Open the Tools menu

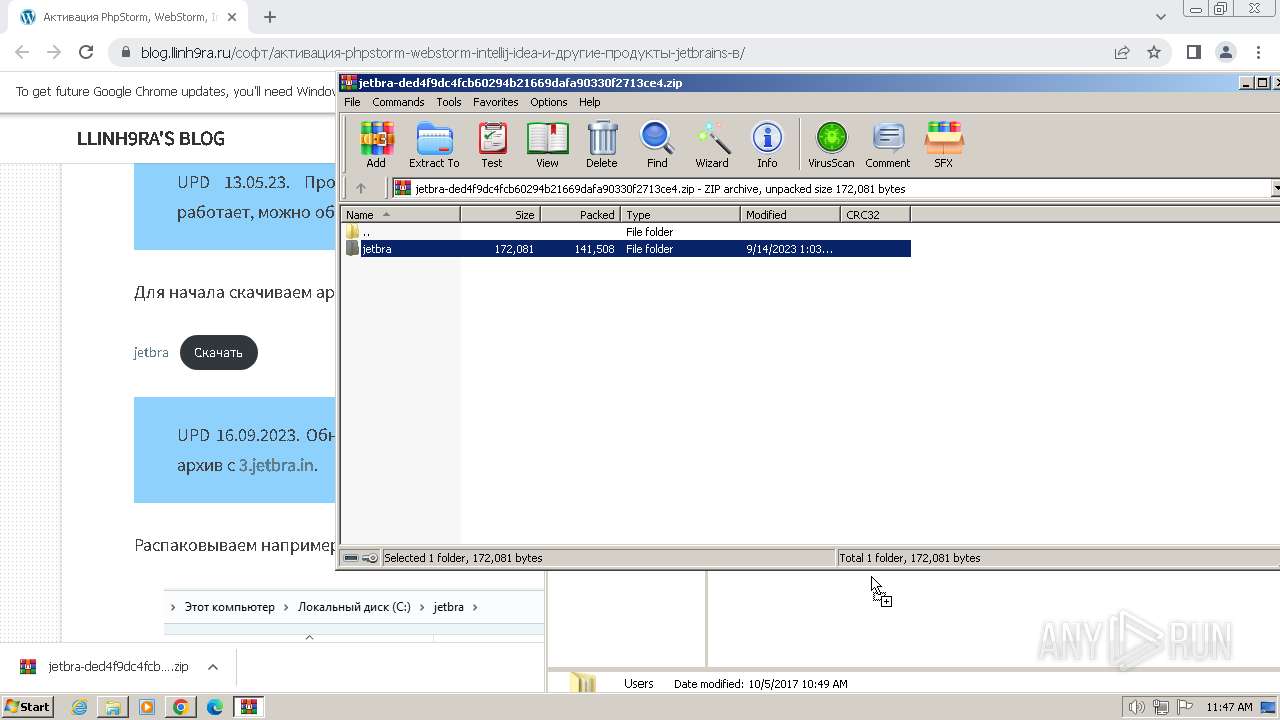click(449, 102)
